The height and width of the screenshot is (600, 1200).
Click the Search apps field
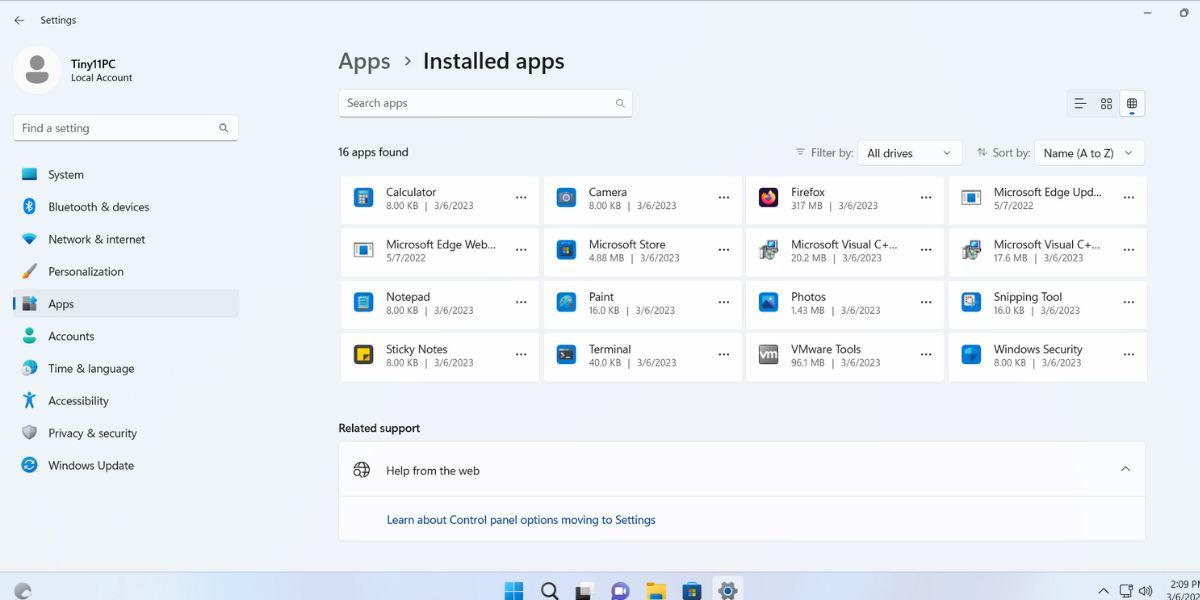(x=485, y=103)
